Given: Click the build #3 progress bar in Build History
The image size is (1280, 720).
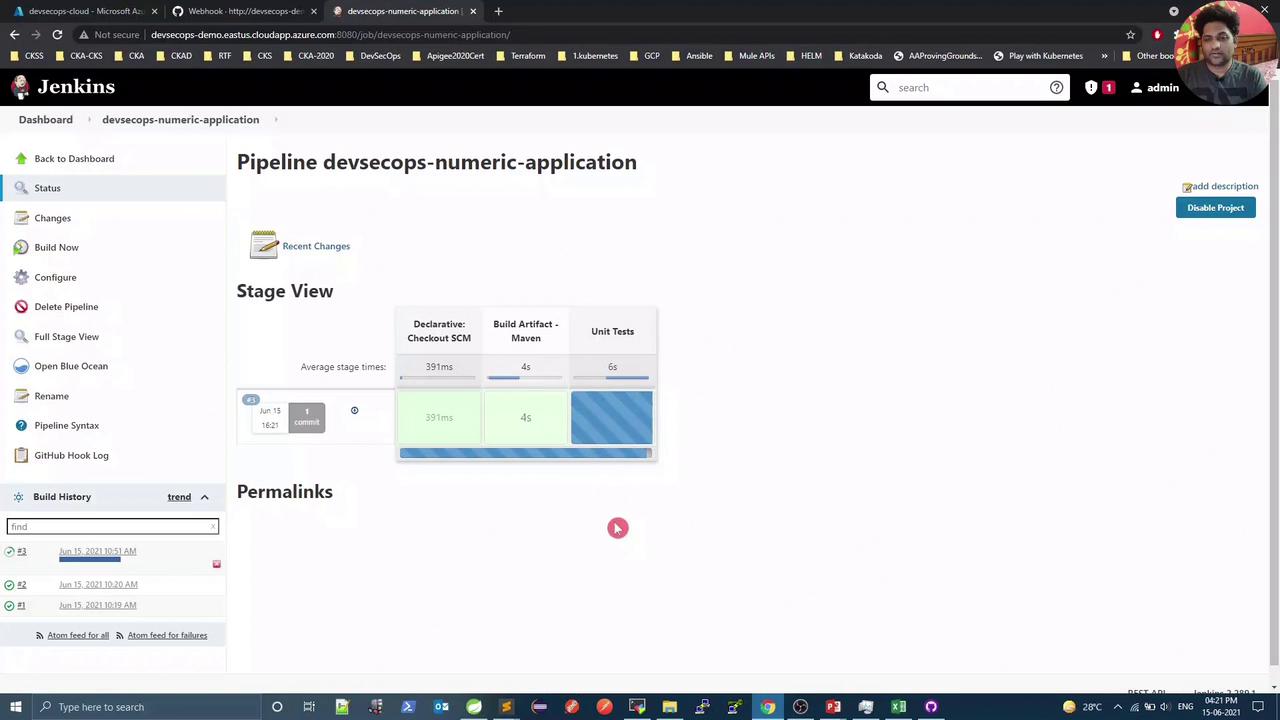Looking at the screenshot, I should pyautogui.click(x=89, y=560).
